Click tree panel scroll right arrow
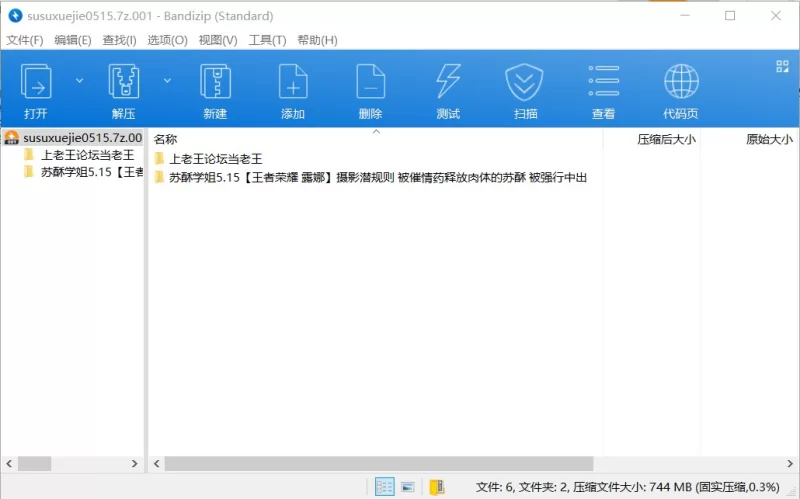800x499 pixels. pyautogui.click(x=135, y=463)
